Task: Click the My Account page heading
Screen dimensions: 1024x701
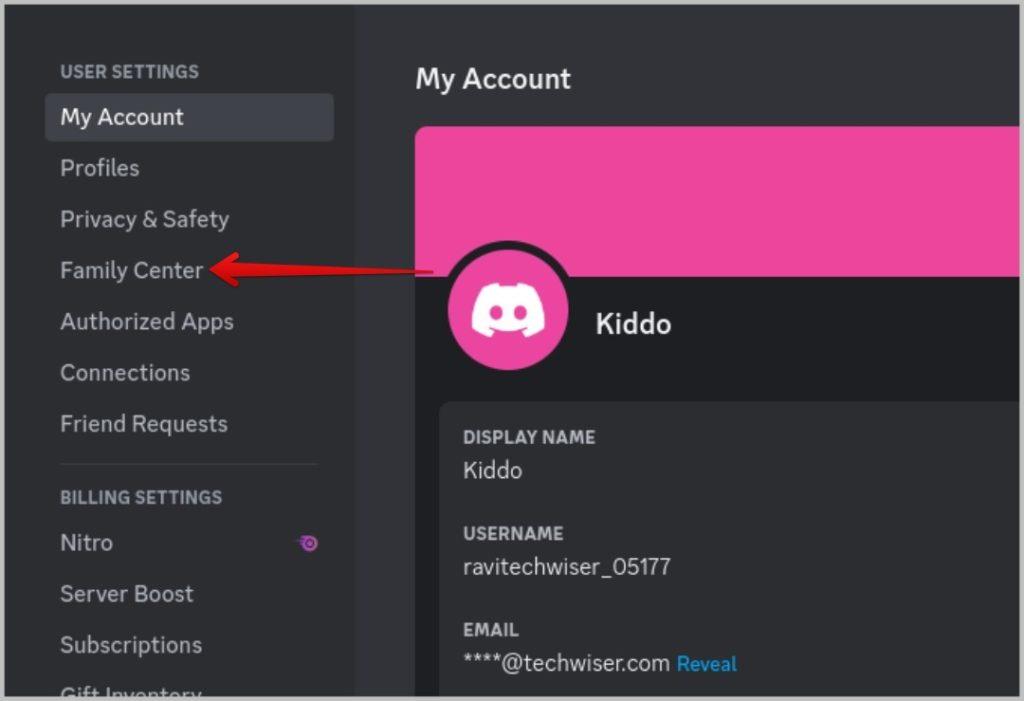Action: tap(493, 79)
